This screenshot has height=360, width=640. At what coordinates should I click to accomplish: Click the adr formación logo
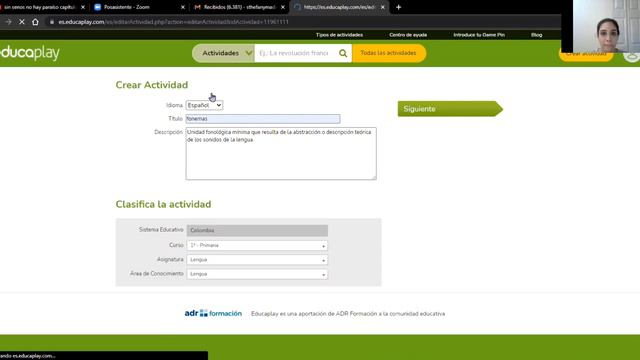213,313
